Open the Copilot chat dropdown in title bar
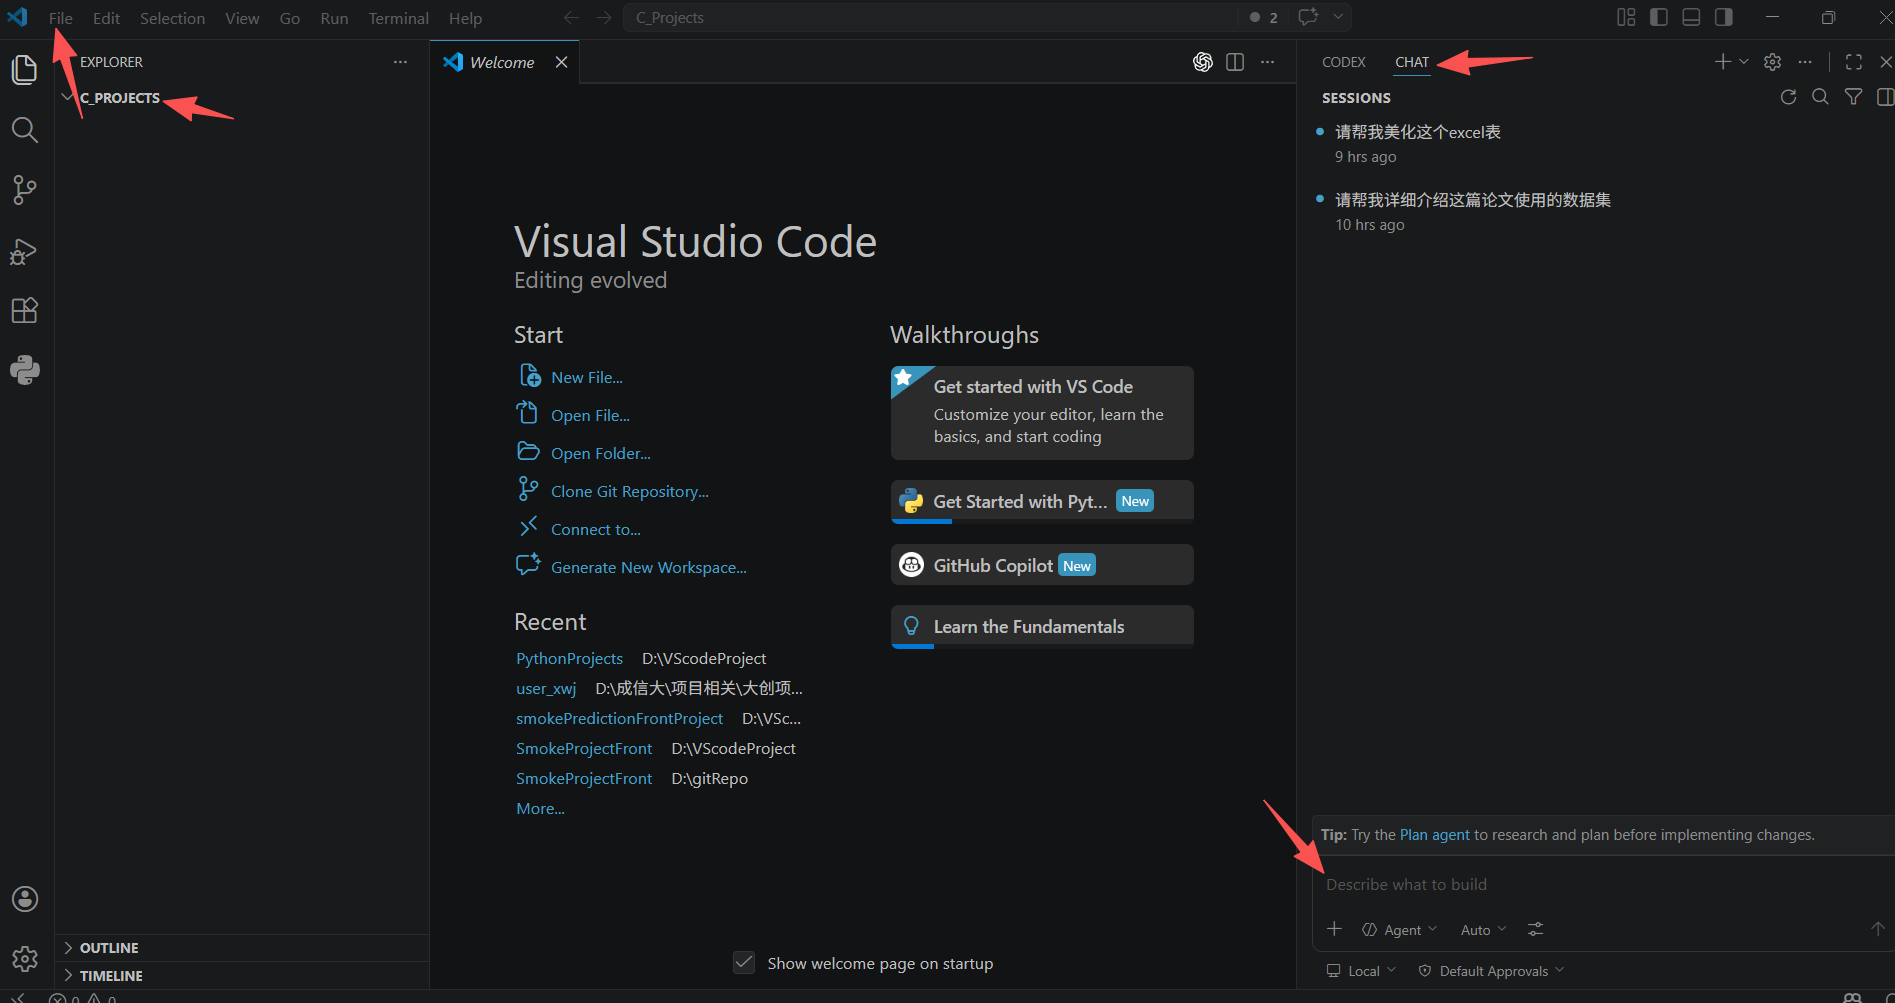 pyautogui.click(x=1338, y=17)
